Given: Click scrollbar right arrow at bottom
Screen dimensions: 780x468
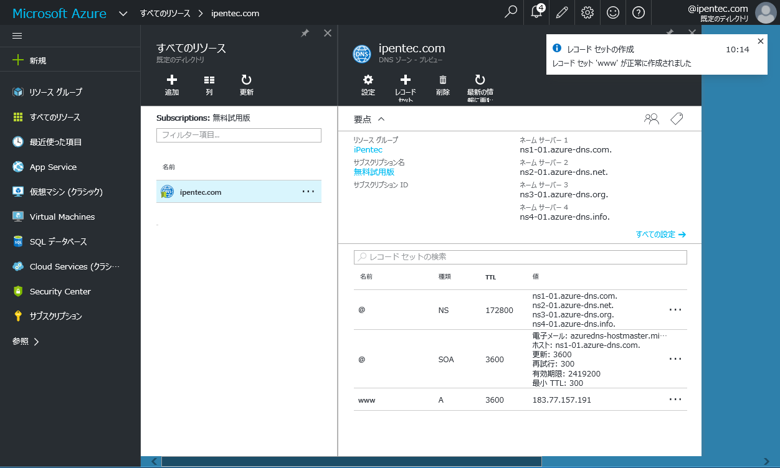Looking at the screenshot, I should (x=767, y=462).
